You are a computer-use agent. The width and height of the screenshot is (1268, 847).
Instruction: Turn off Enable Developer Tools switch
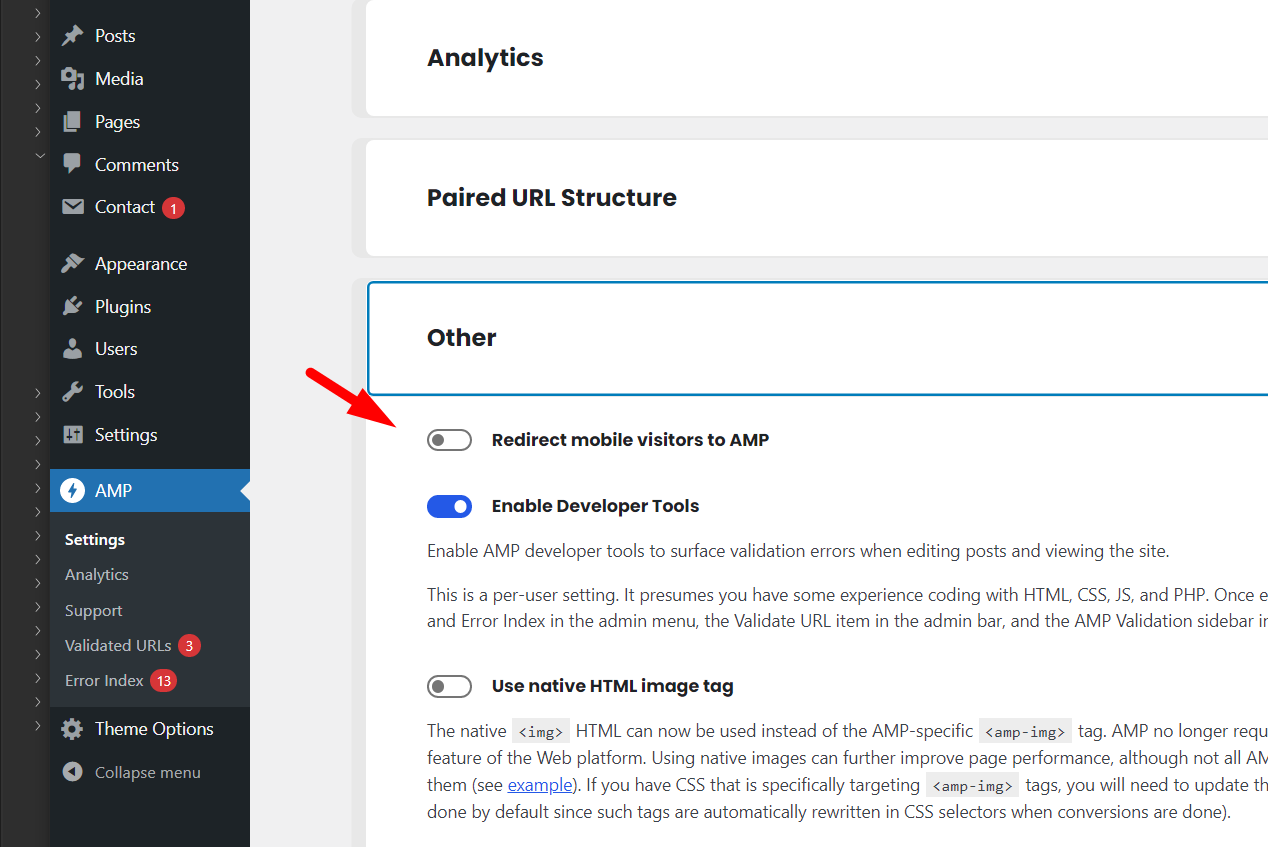click(x=449, y=507)
